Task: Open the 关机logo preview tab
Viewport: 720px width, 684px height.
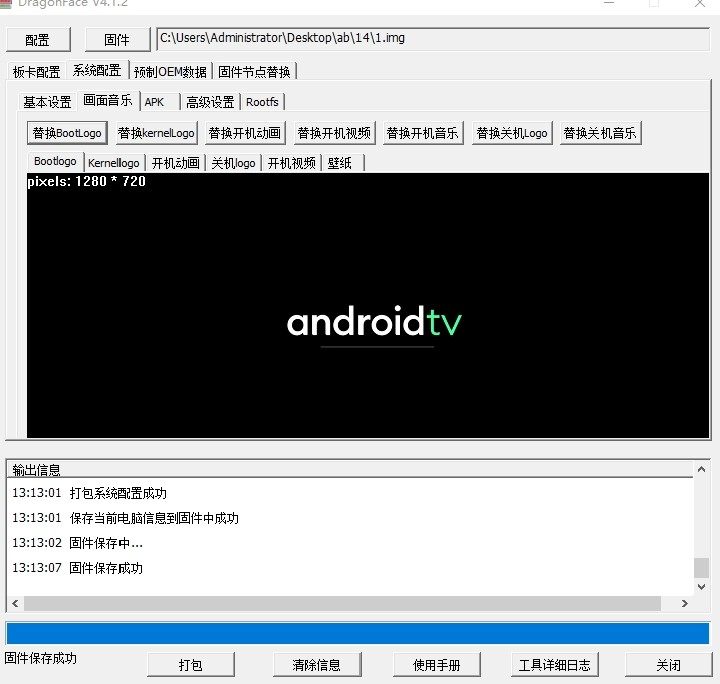Action: coord(233,163)
